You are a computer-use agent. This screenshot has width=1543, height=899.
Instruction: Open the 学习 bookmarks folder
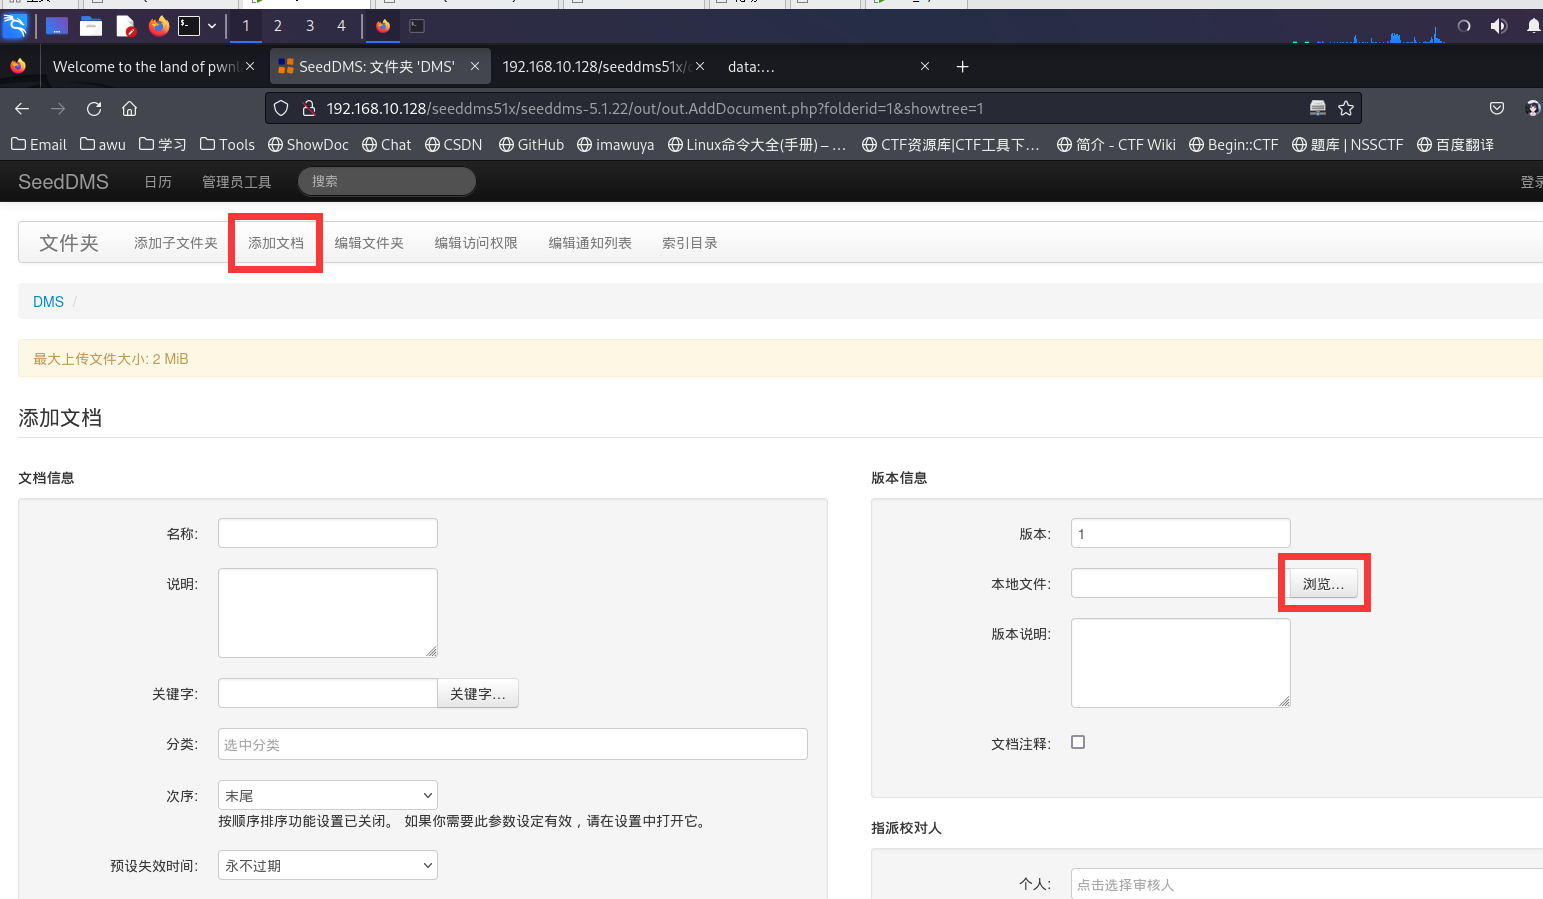point(163,145)
